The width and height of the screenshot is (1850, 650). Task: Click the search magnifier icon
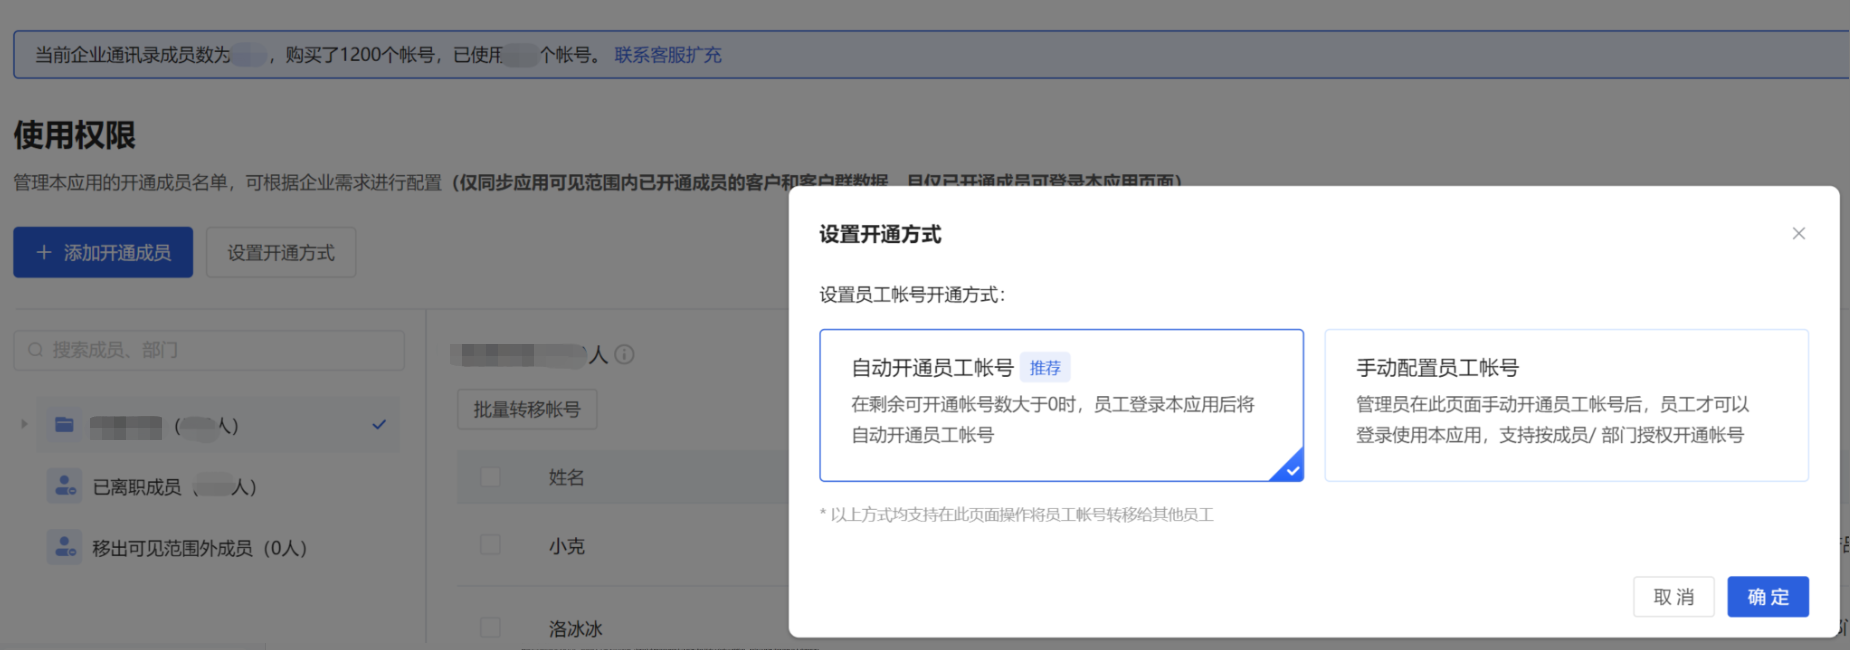click(35, 350)
